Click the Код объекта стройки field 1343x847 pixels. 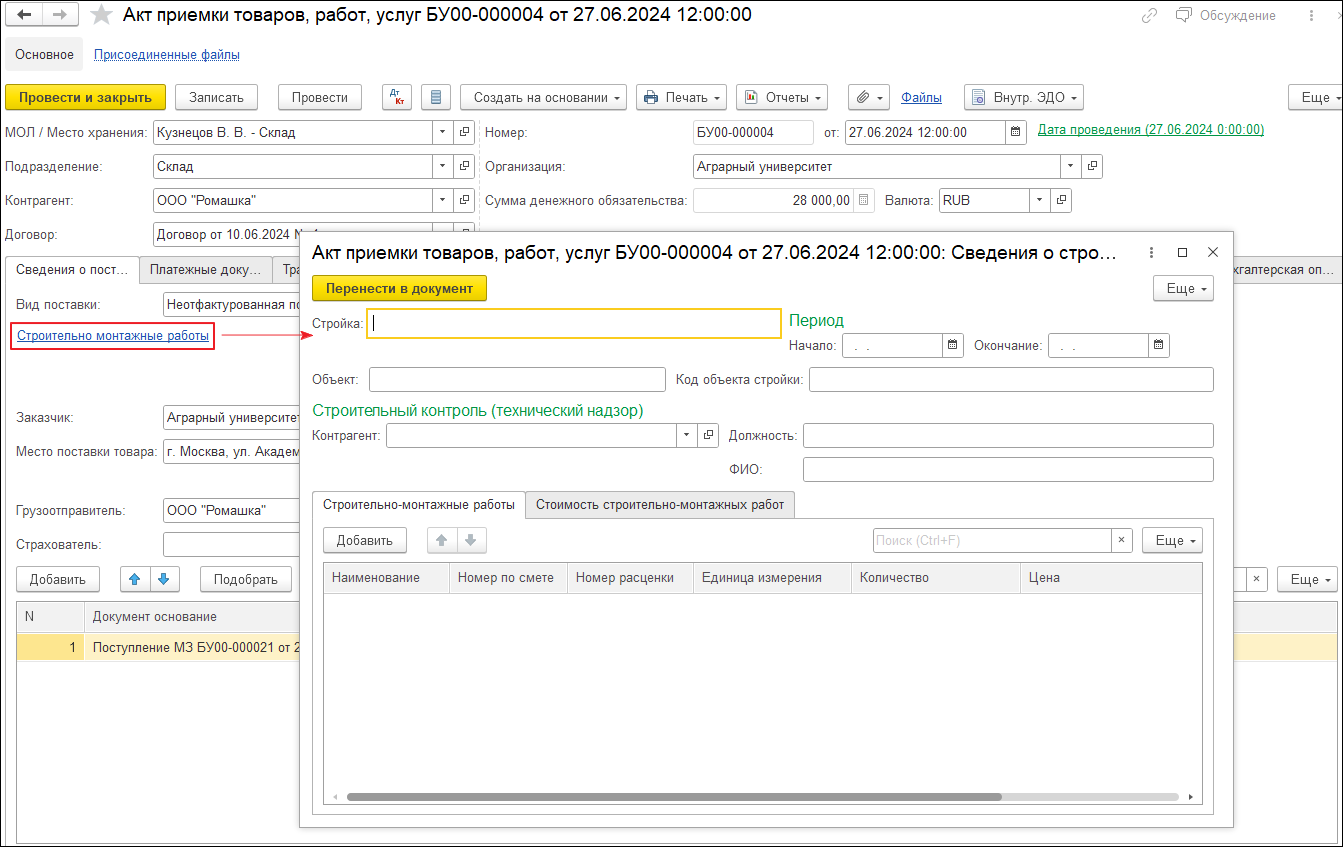point(1011,380)
